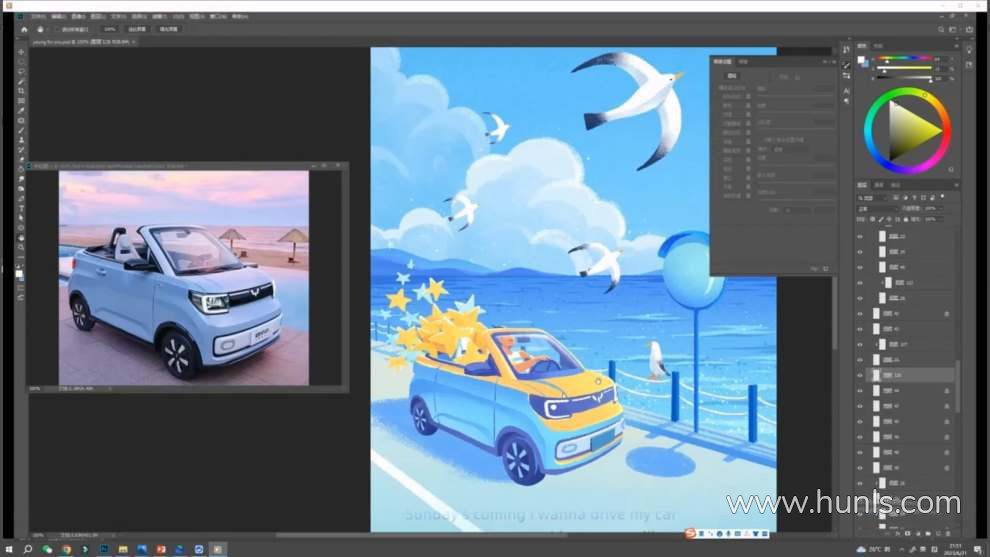Select the Crop tool
Viewport: 990px width, 557px height.
tap(21, 91)
